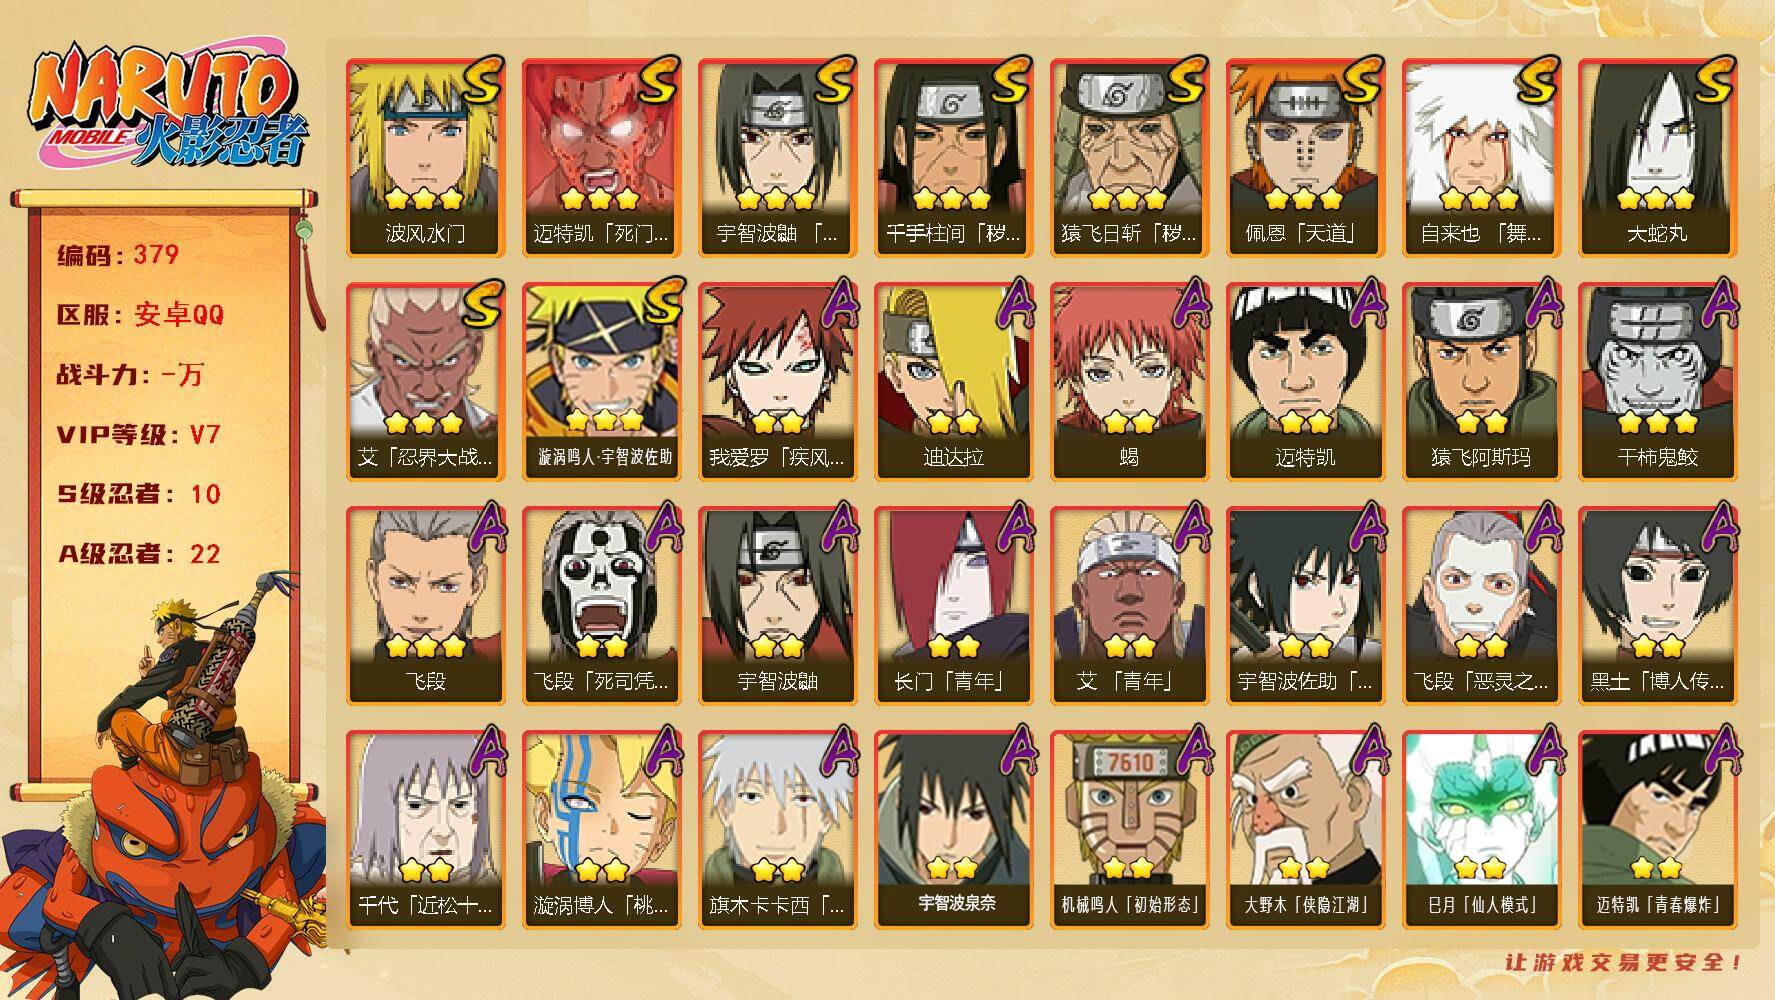Viewport: 1775px width, 1000px height.
Task: Click the 让游戏交易更安全 slogan
Action: coord(1623,962)
